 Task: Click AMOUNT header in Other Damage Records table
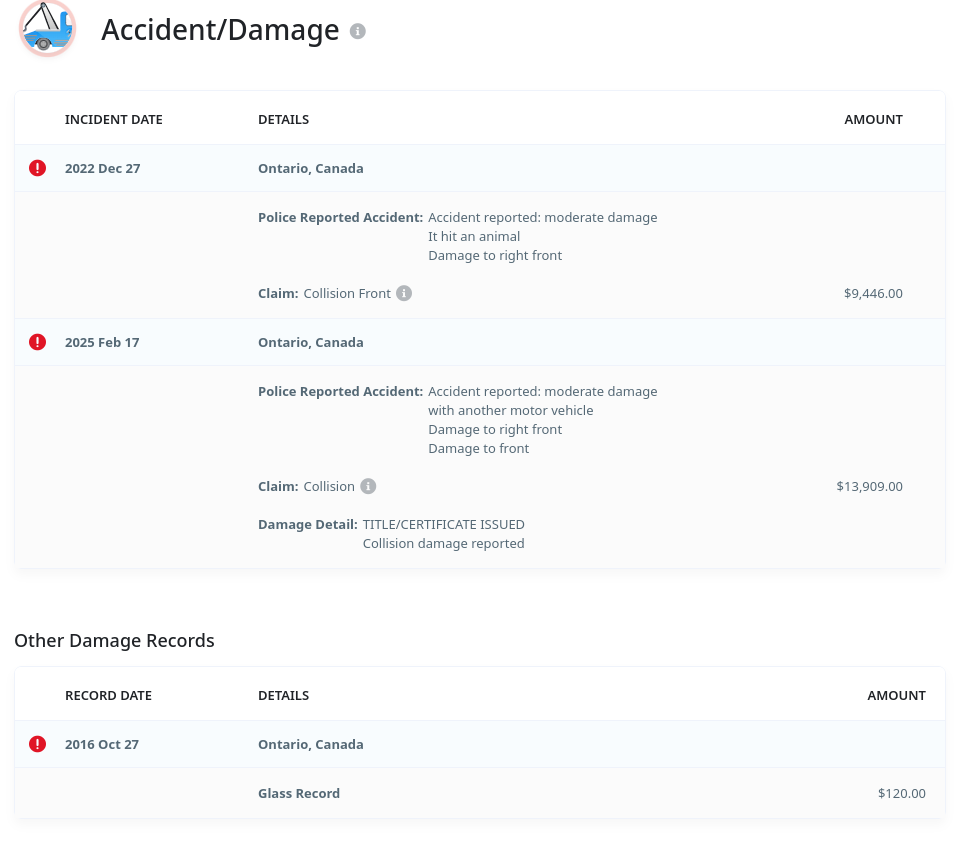click(x=896, y=696)
